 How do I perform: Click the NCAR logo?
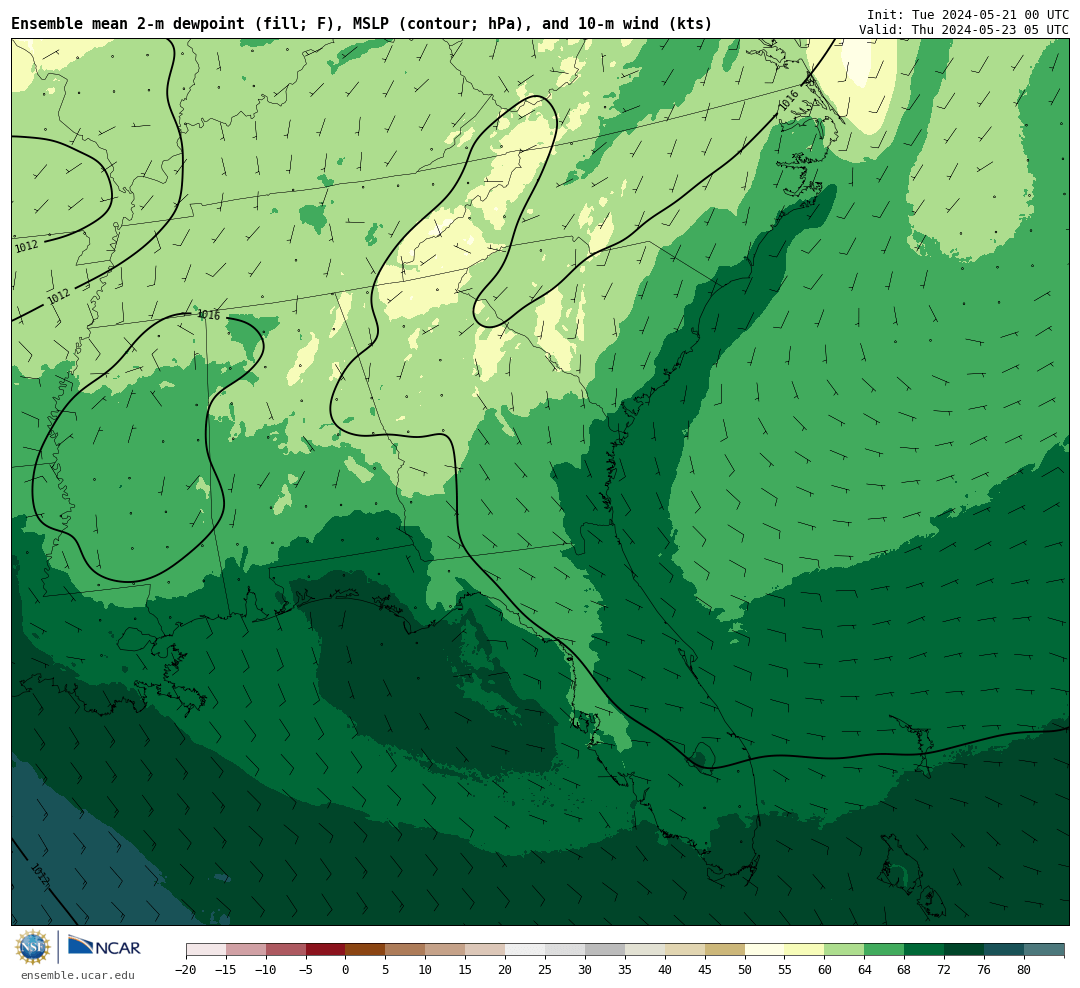coord(105,947)
